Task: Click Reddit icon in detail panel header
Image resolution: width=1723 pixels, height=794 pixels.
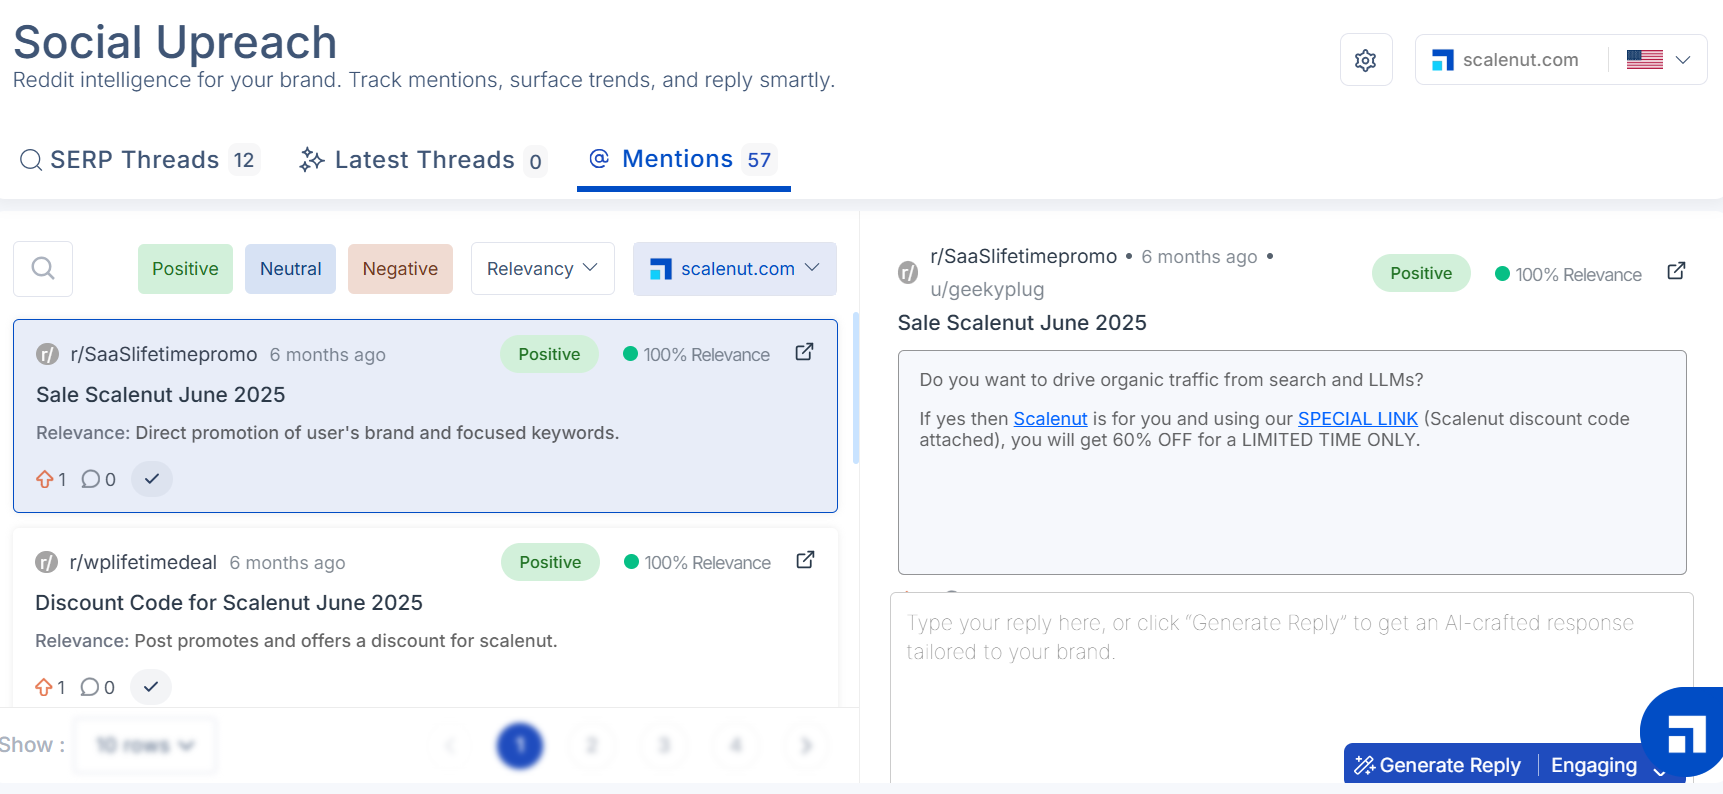Action: pos(908,272)
